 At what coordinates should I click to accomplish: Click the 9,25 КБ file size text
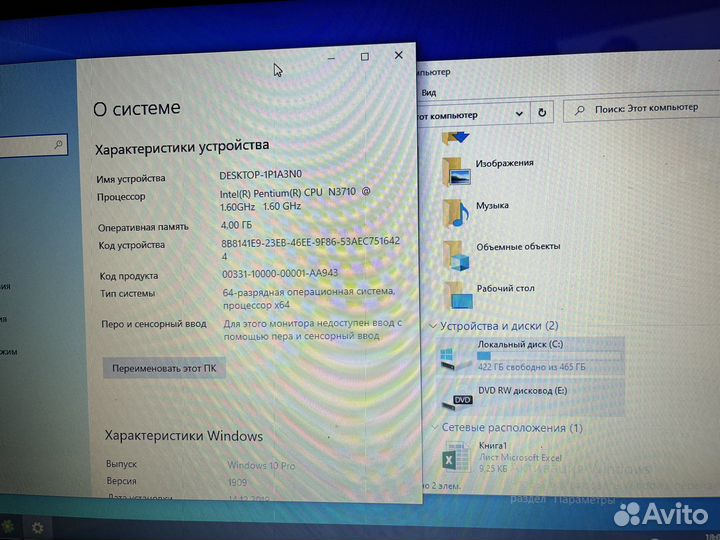(493, 468)
